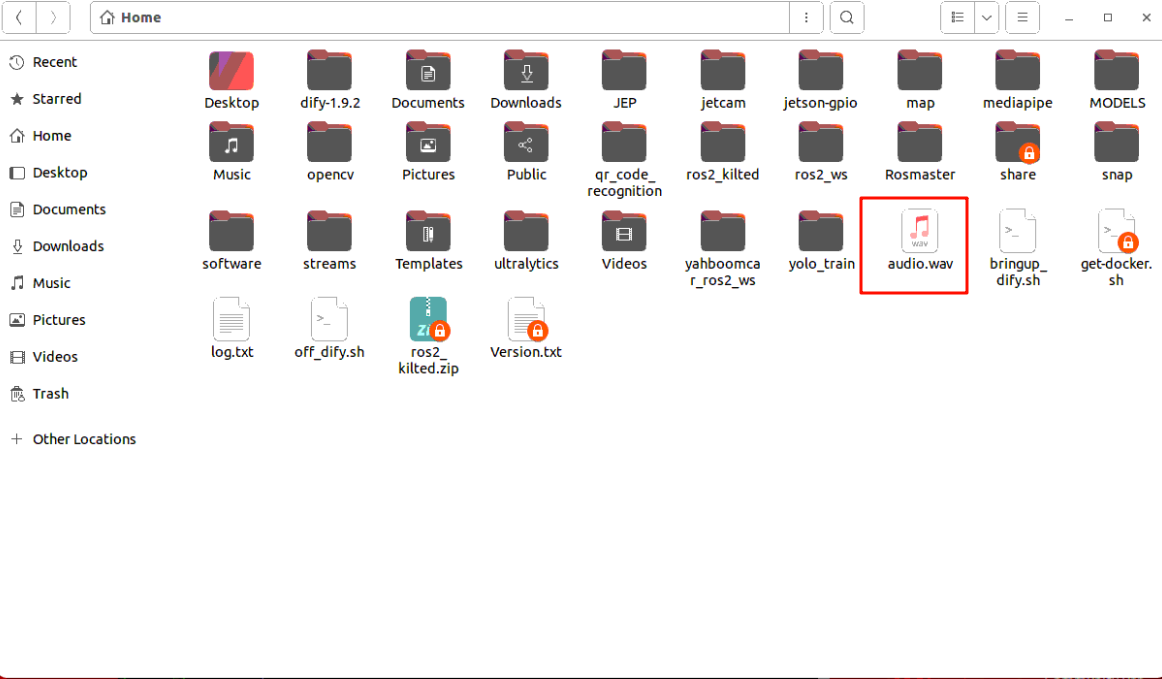Expand view options dropdown arrow

pyautogui.click(x=986, y=18)
